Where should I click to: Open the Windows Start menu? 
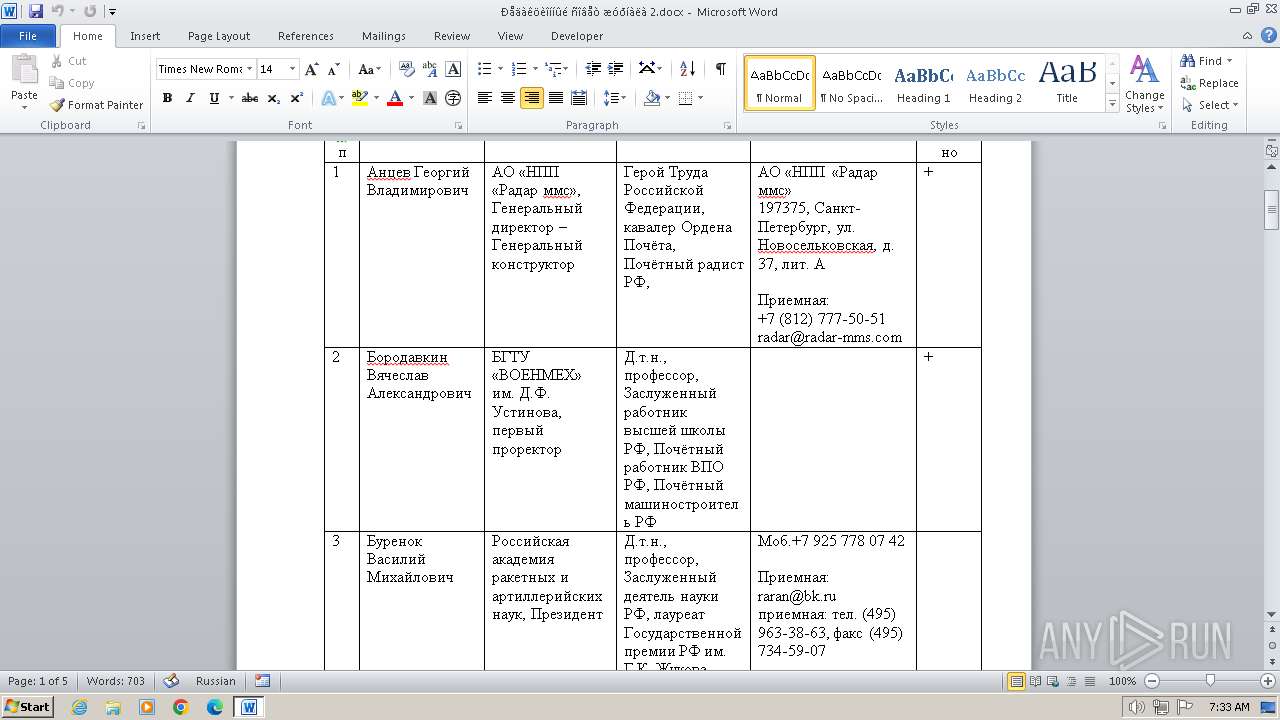(x=28, y=706)
